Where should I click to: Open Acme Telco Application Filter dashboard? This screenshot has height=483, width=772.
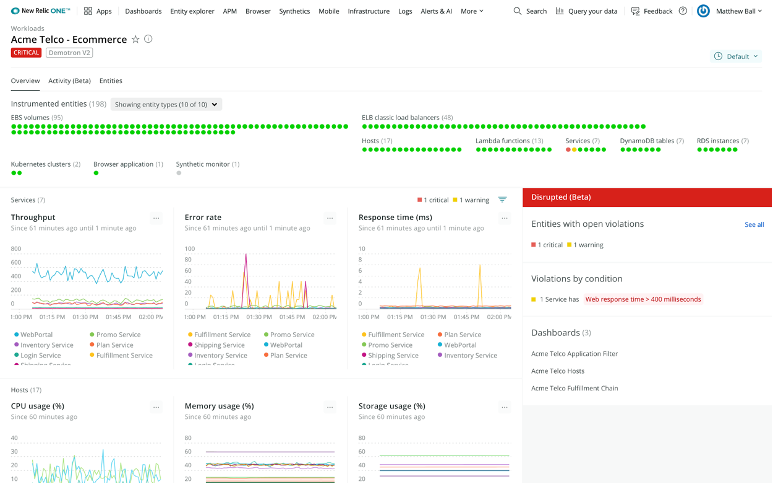(x=574, y=354)
